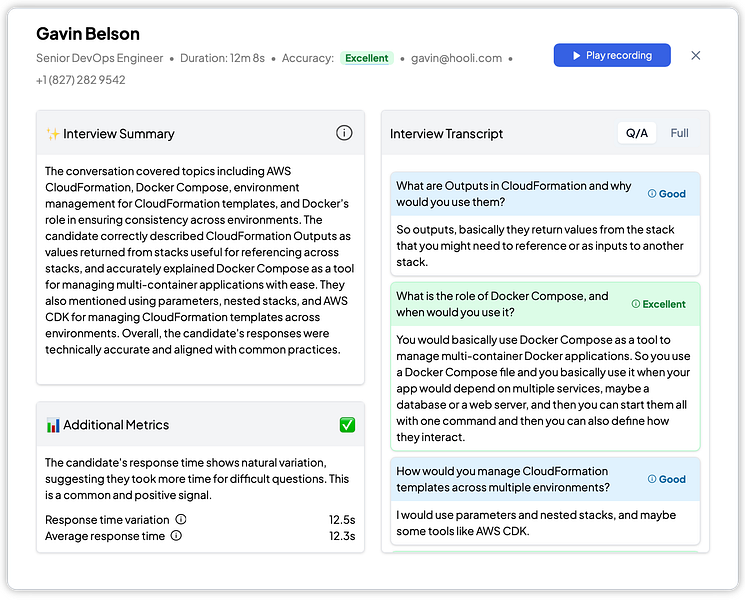Select the CloudFormation Outputs question
The image size is (745, 600).
coord(514,193)
